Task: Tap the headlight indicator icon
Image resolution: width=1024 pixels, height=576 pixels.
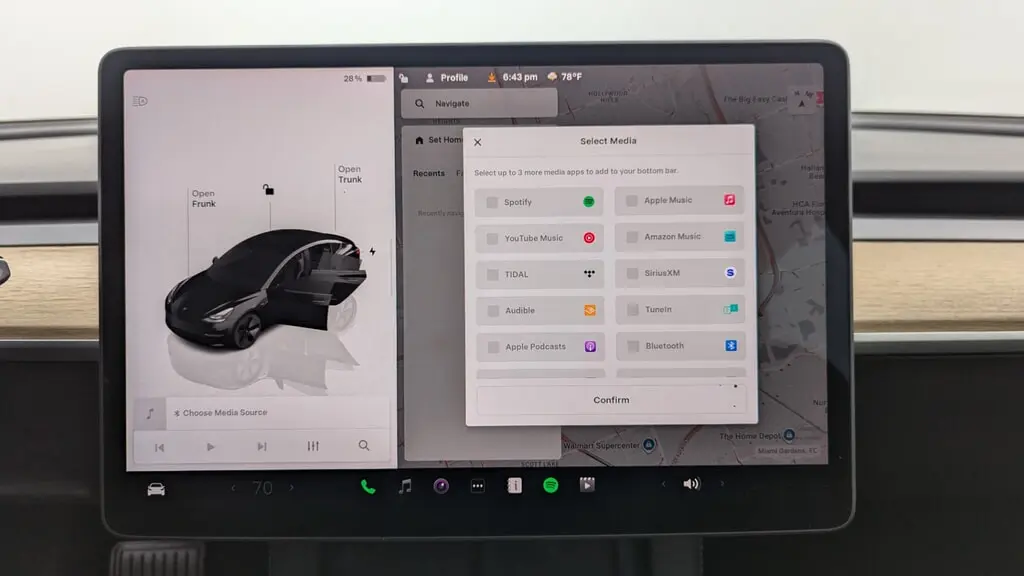Action: [140, 101]
